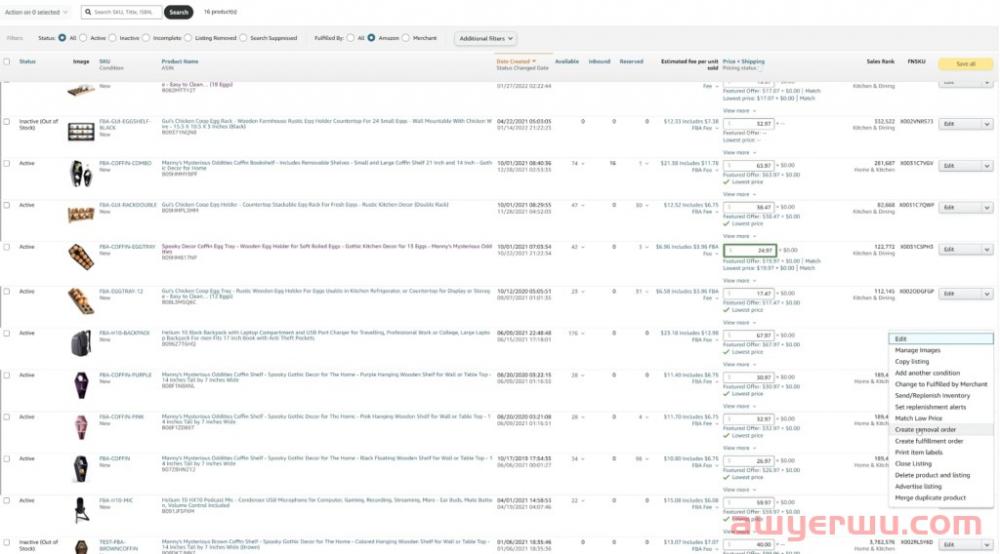Choose Print item labels menu entry
This screenshot has height=554, width=1000.
pos(918,453)
